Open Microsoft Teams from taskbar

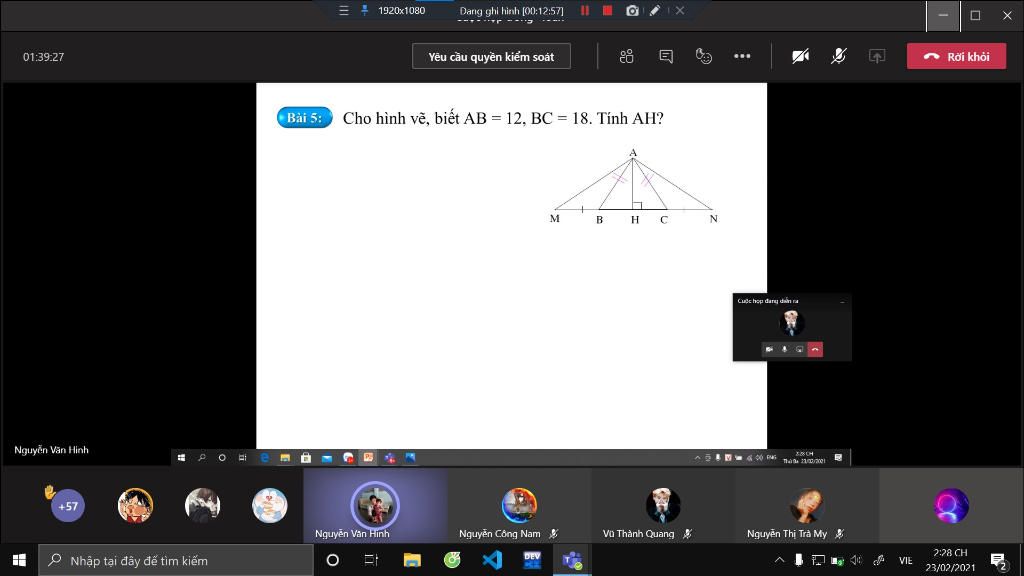tap(572, 560)
